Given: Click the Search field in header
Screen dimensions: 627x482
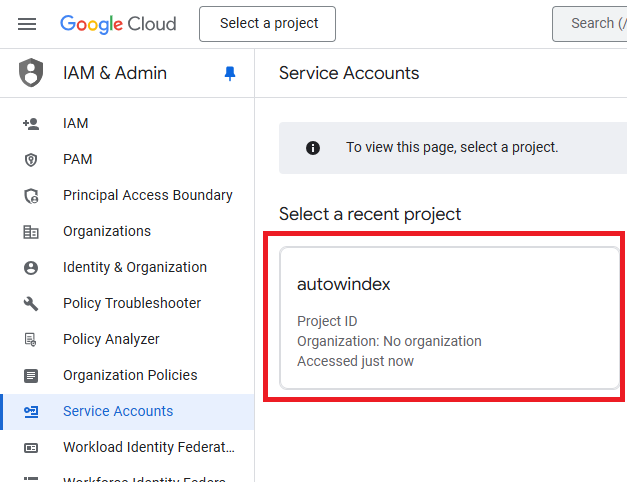Looking at the screenshot, I should coord(589,24).
